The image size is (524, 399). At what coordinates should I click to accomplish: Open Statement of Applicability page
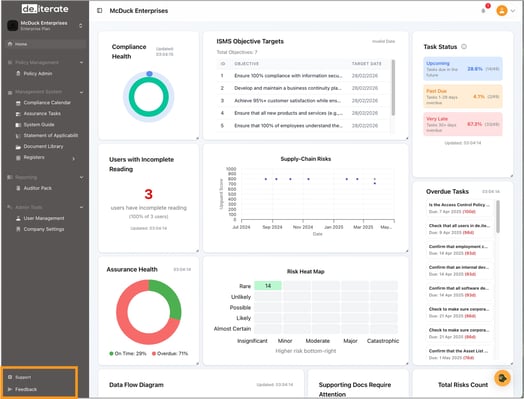point(50,135)
